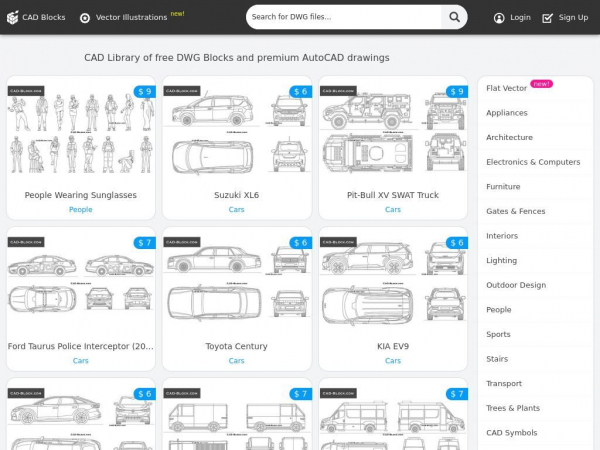This screenshot has height=450, width=600.
Task: Open the Appliances category
Action: click(507, 113)
